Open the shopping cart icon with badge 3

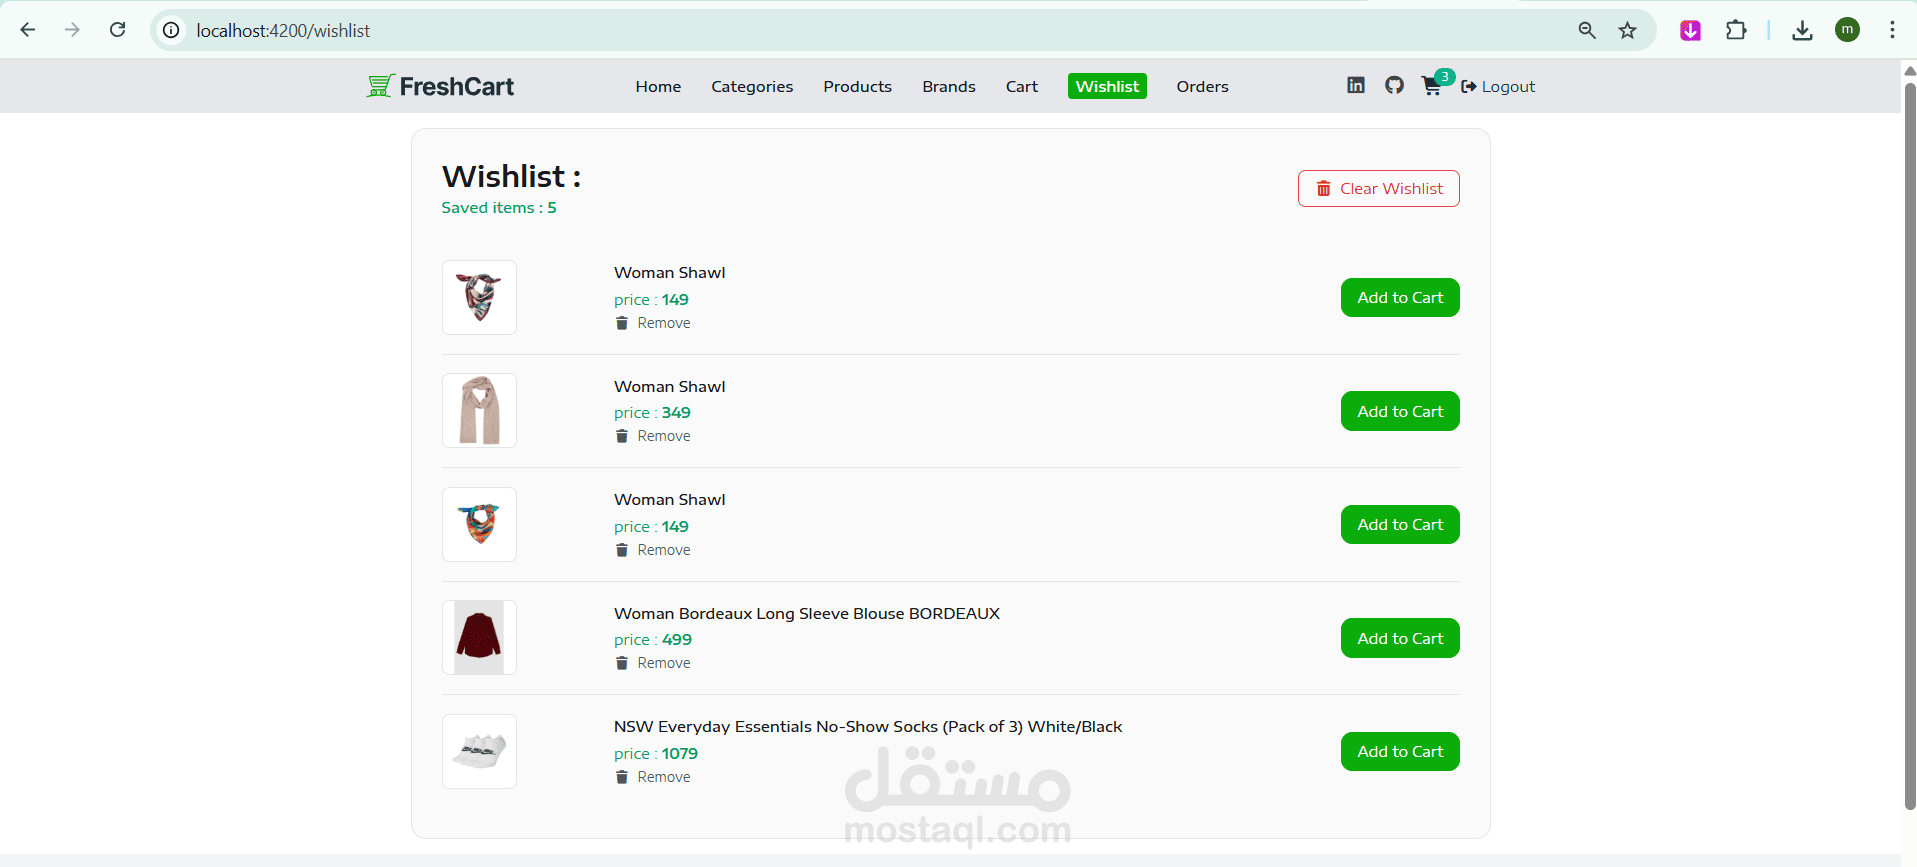[x=1433, y=85]
